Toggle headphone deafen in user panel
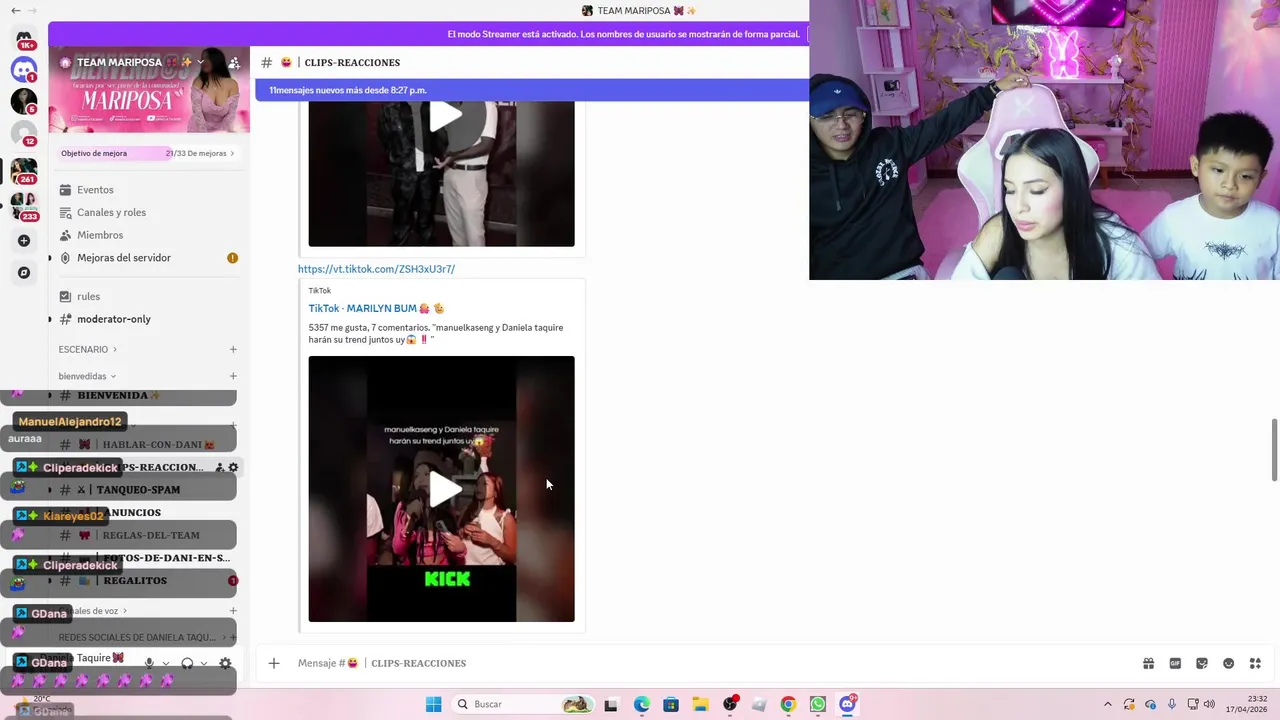The image size is (1280, 720). click(187, 663)
